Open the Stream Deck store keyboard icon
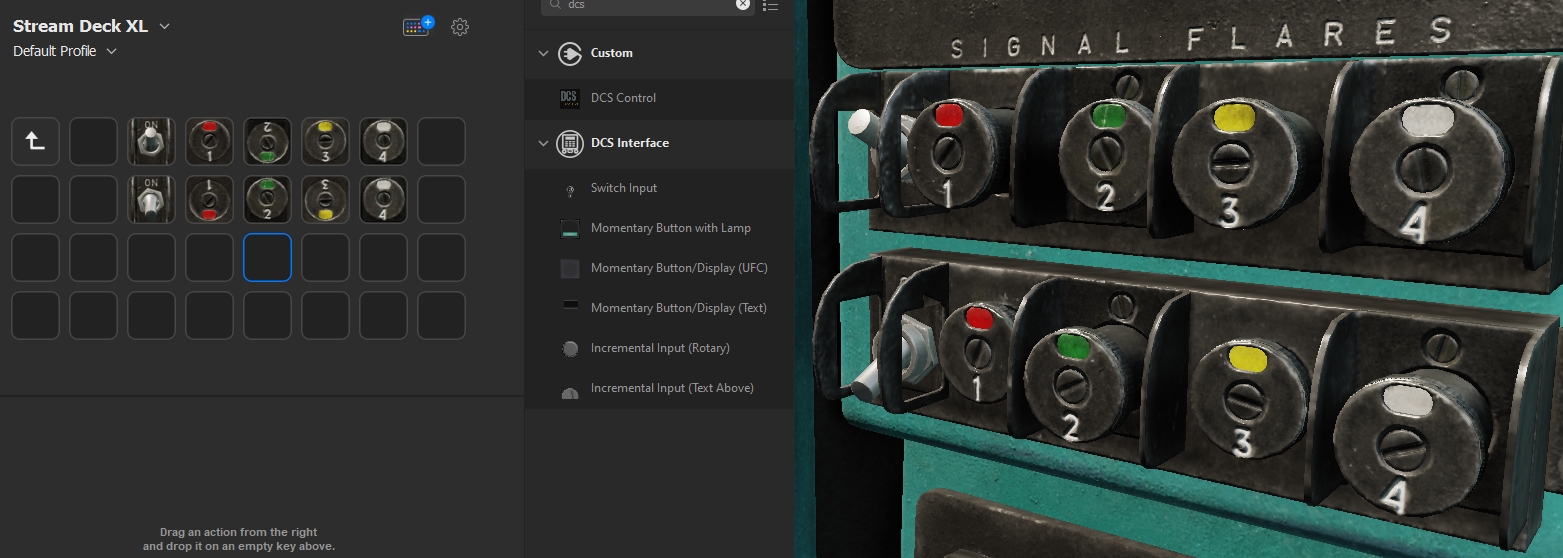Viewport: 1563px width, 558px height. coord(417,27)
